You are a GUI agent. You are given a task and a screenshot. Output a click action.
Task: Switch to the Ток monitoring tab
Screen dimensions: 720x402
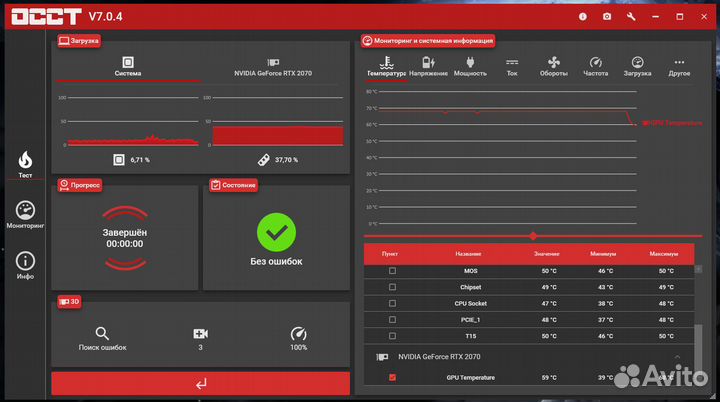(x=512, y=67)
